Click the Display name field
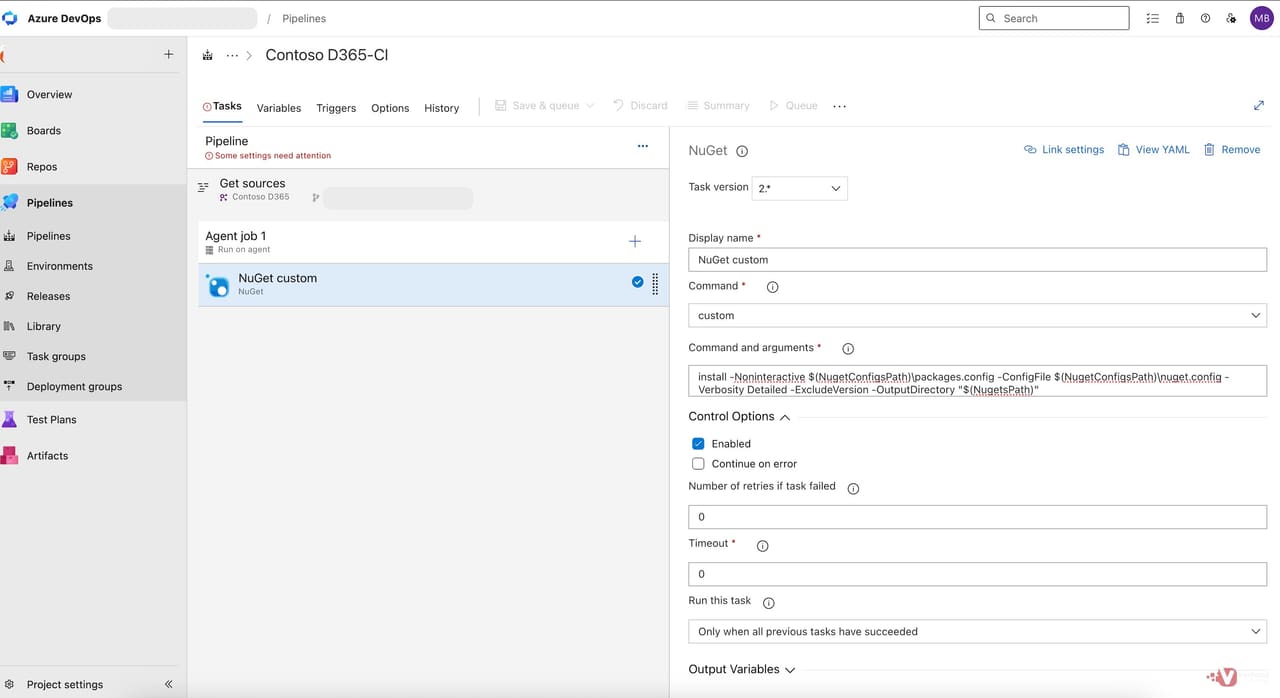Viewport: 1280px width, 698px height. 977,259
